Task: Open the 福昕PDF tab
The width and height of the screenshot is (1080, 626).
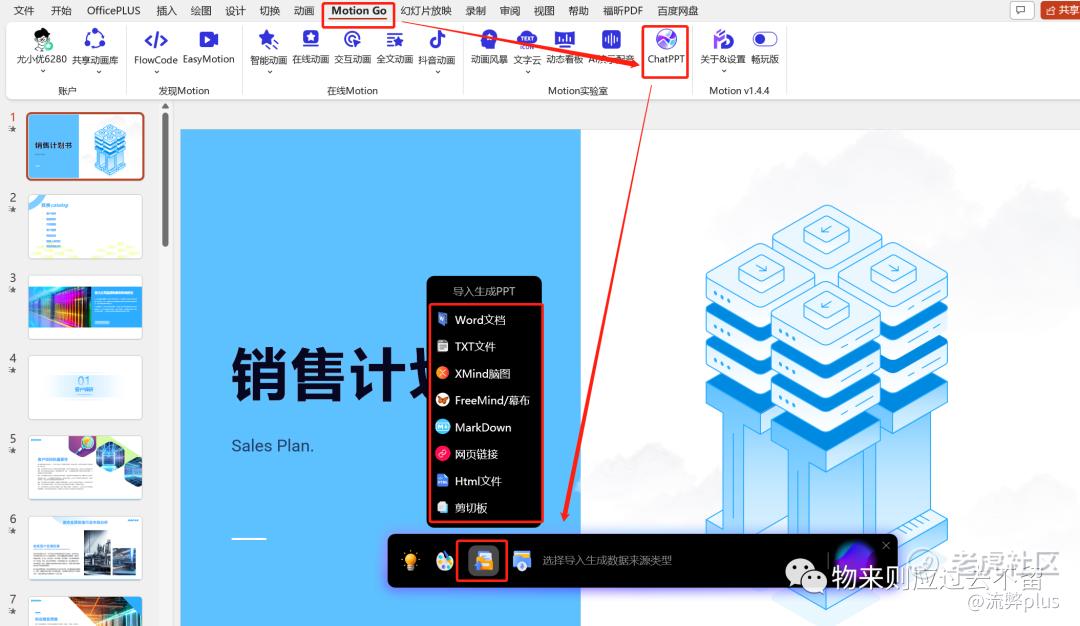Action: [623, 10]
